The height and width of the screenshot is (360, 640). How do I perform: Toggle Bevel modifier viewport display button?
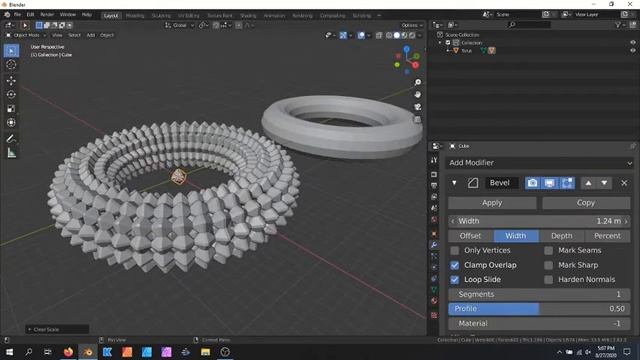coord(550,183)
